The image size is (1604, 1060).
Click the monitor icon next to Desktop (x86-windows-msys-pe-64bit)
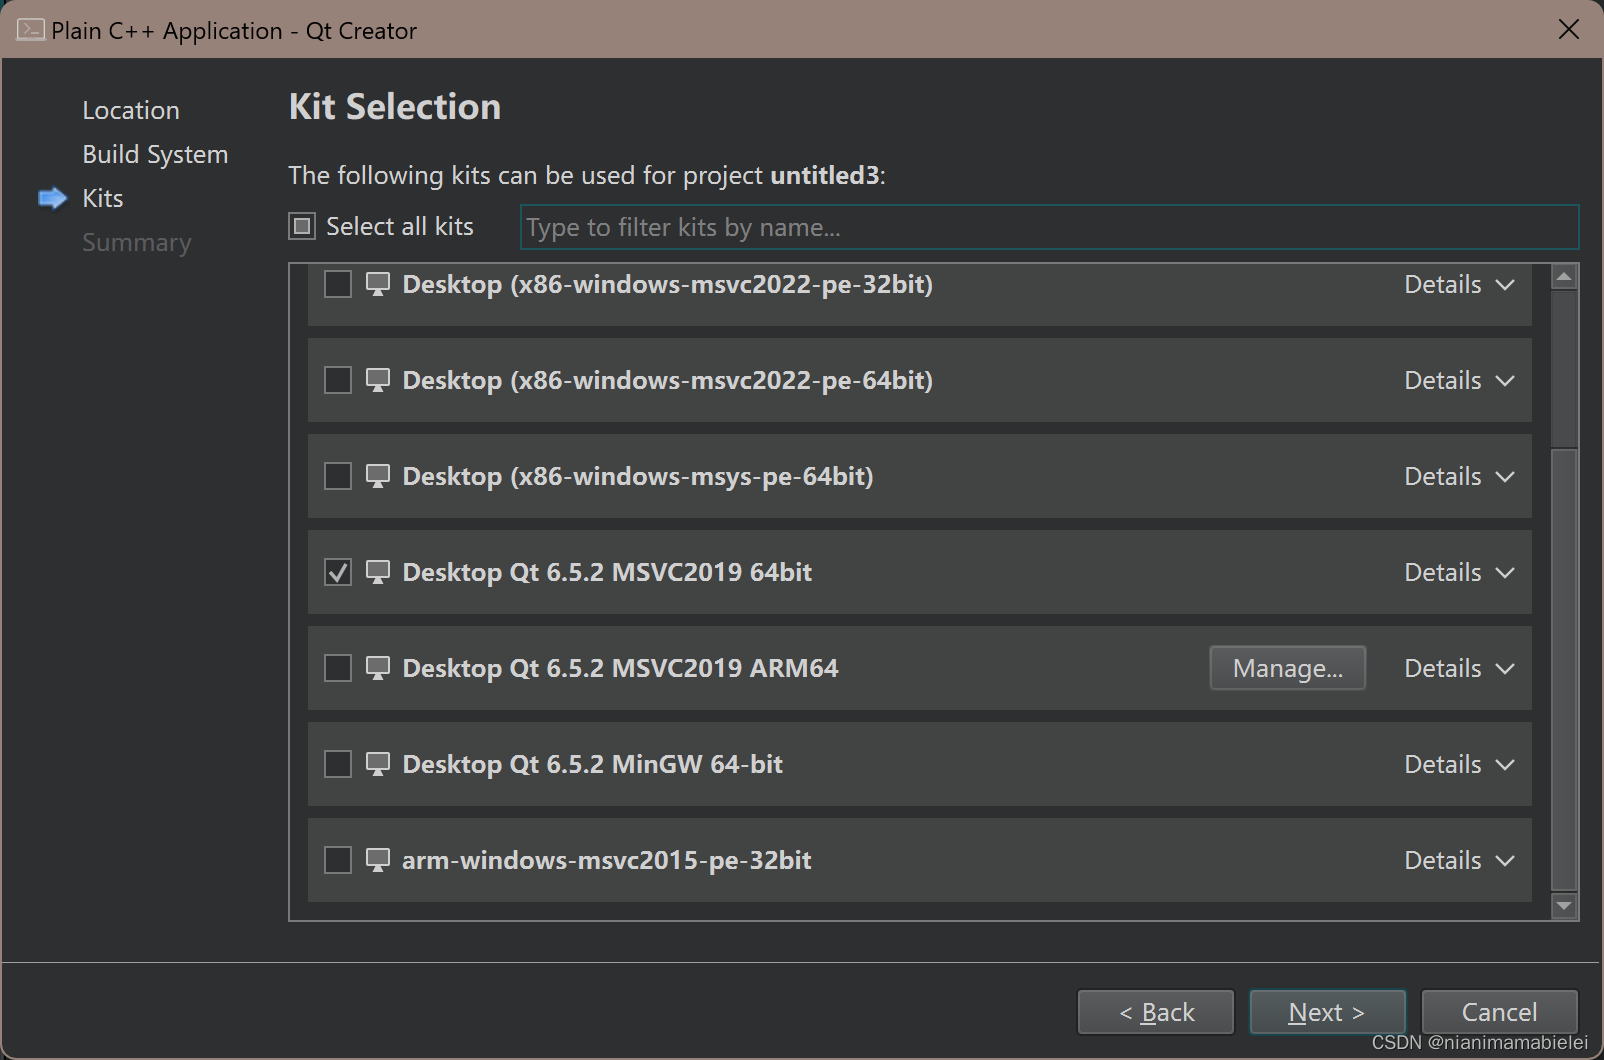click(x=377, y=476)
